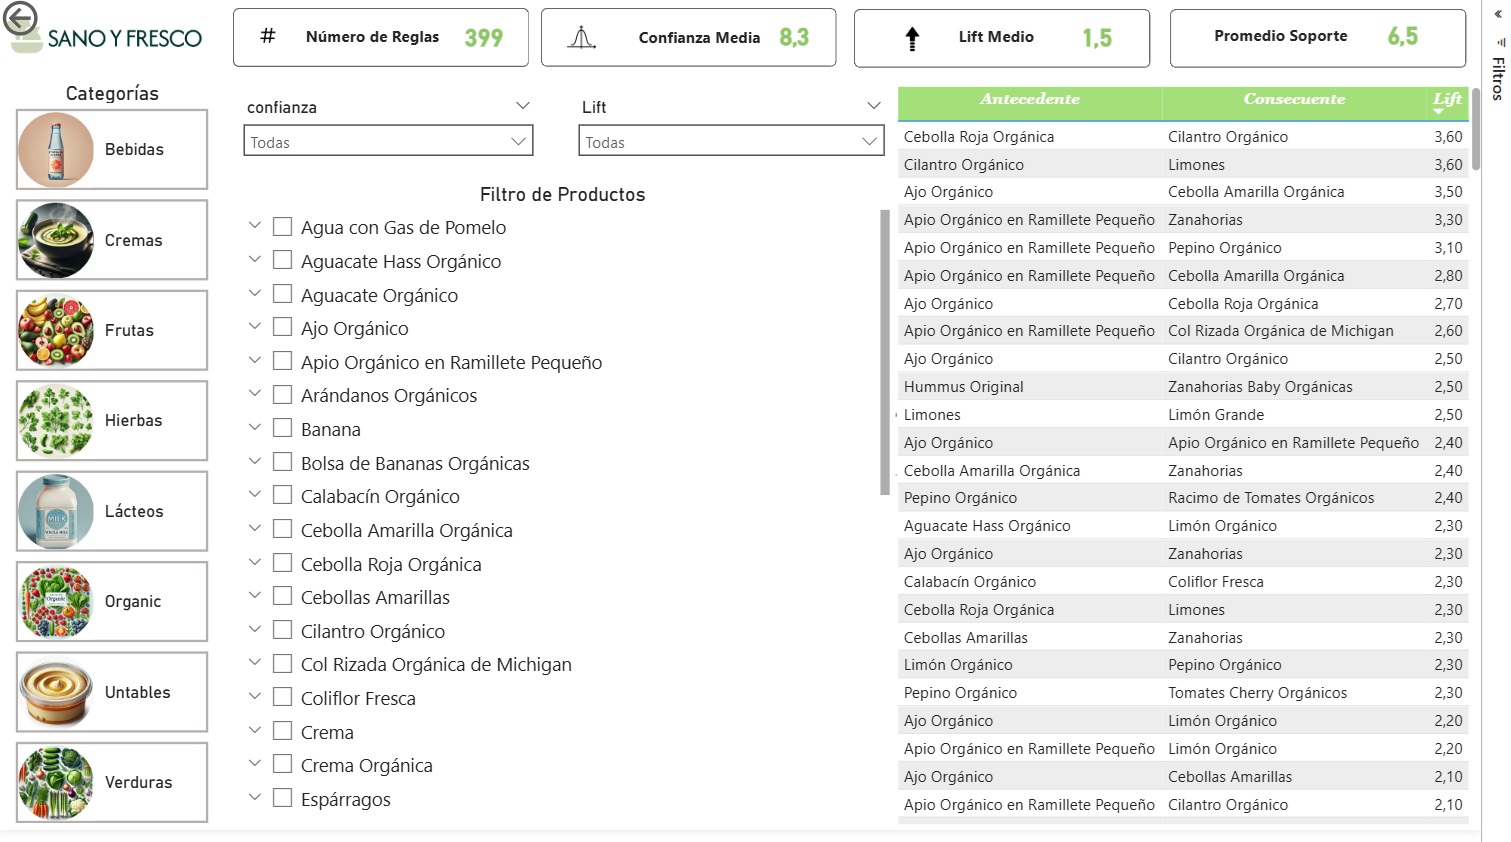Sort by the Consecuente column header
This screenshot has width=1511, height=842.
[x=1294, y=99]
